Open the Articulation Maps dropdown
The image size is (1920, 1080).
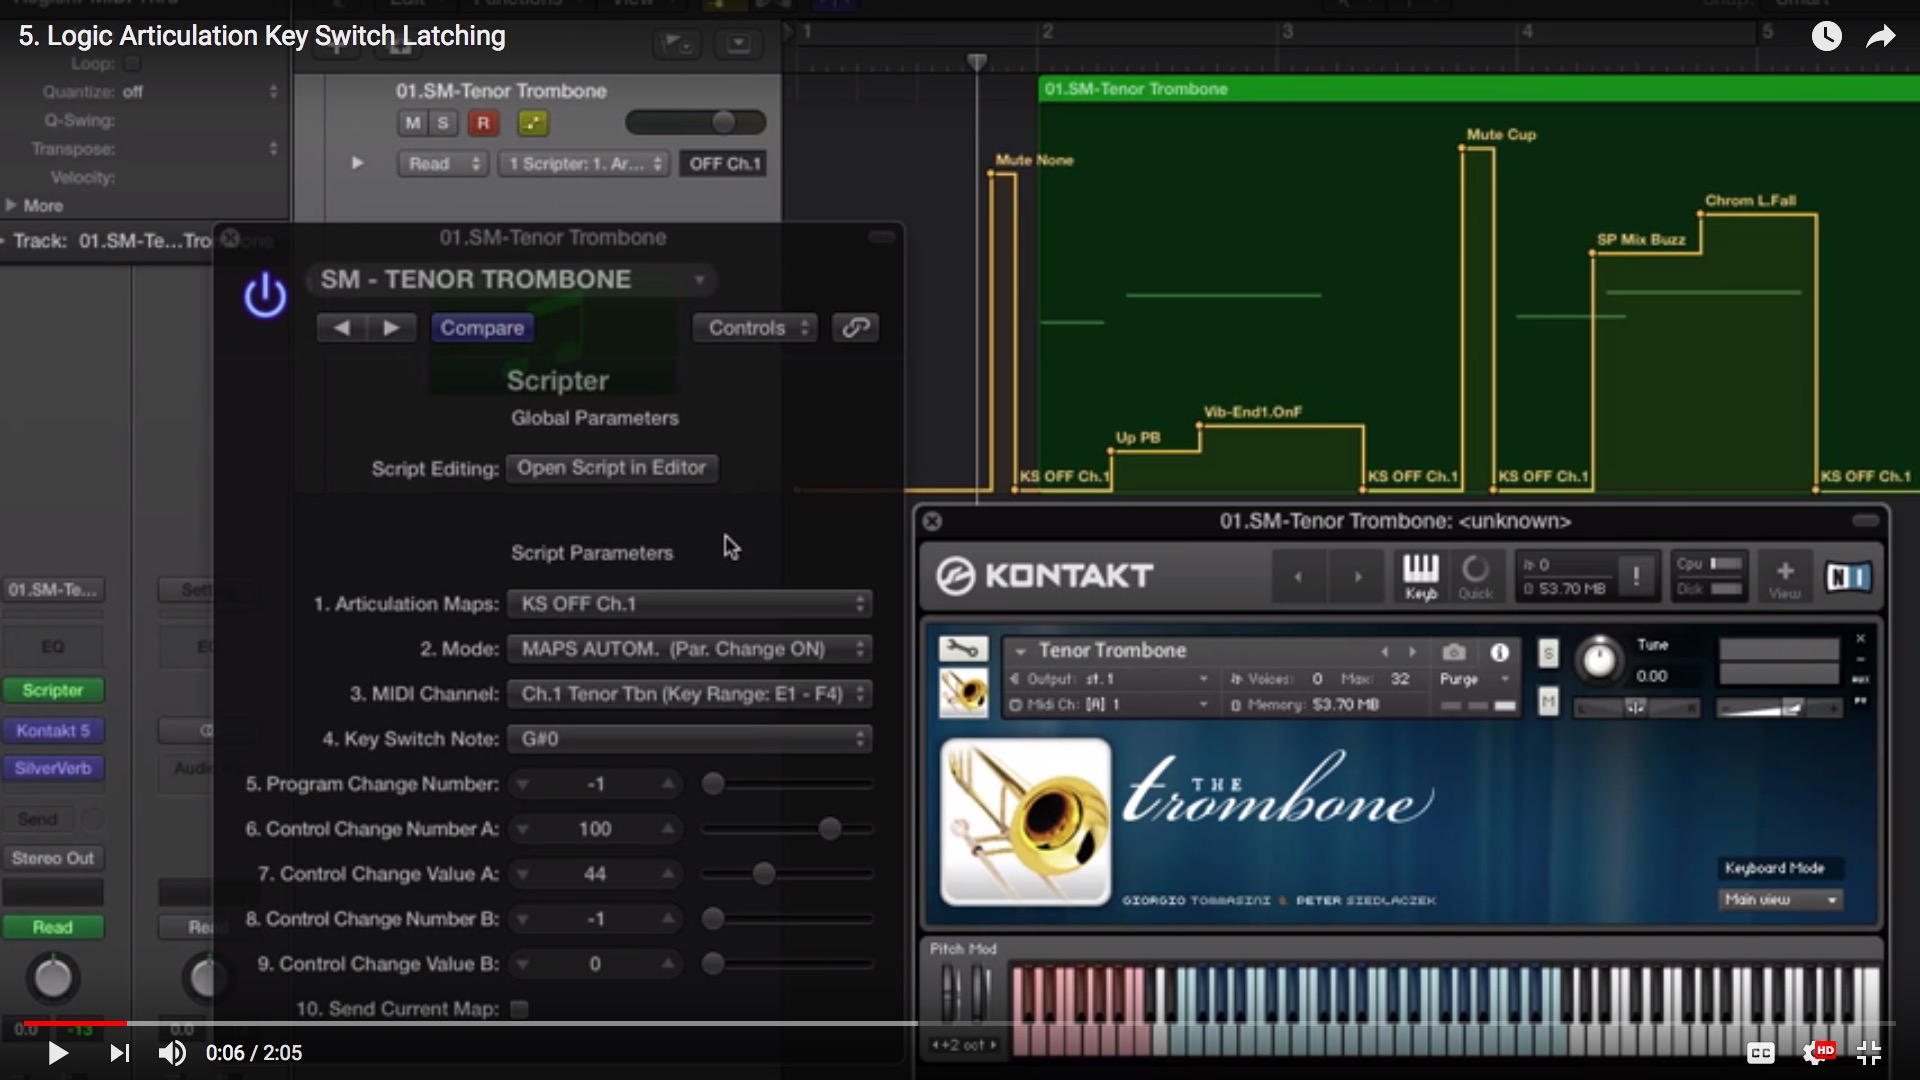point(689,604)
